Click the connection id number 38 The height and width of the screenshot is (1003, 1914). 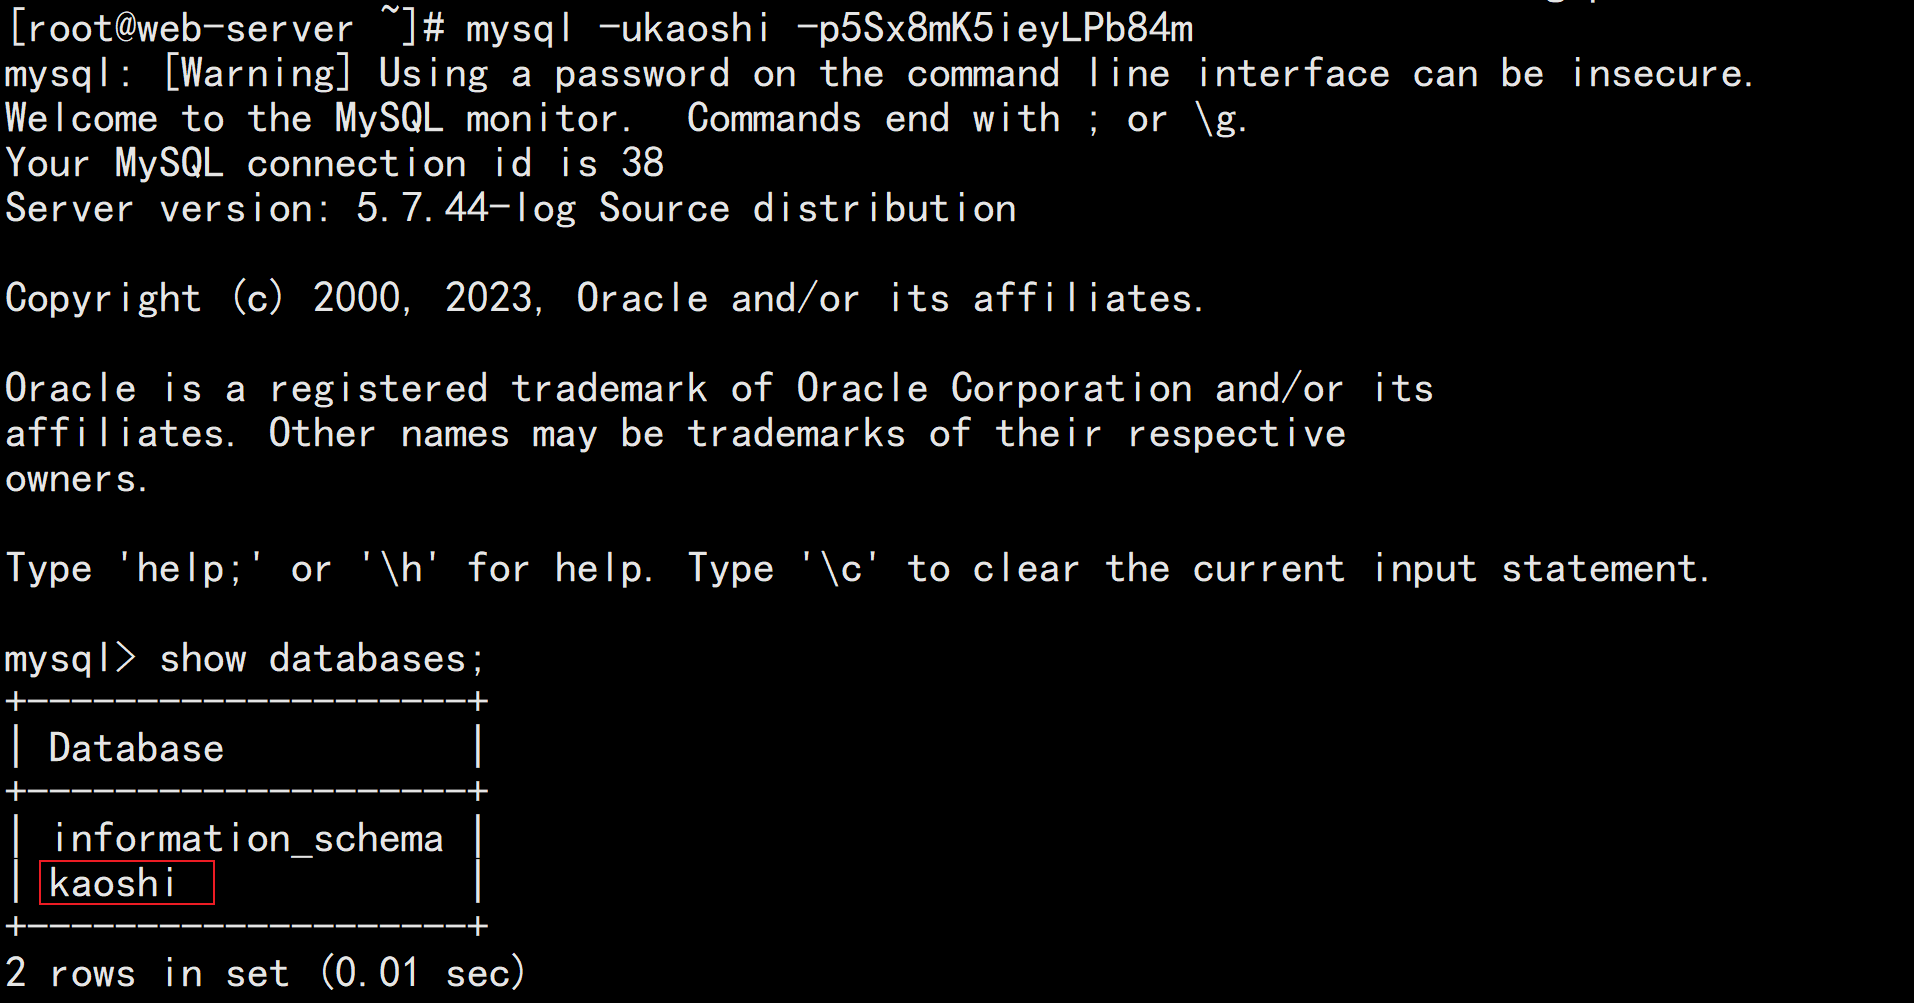643,163
